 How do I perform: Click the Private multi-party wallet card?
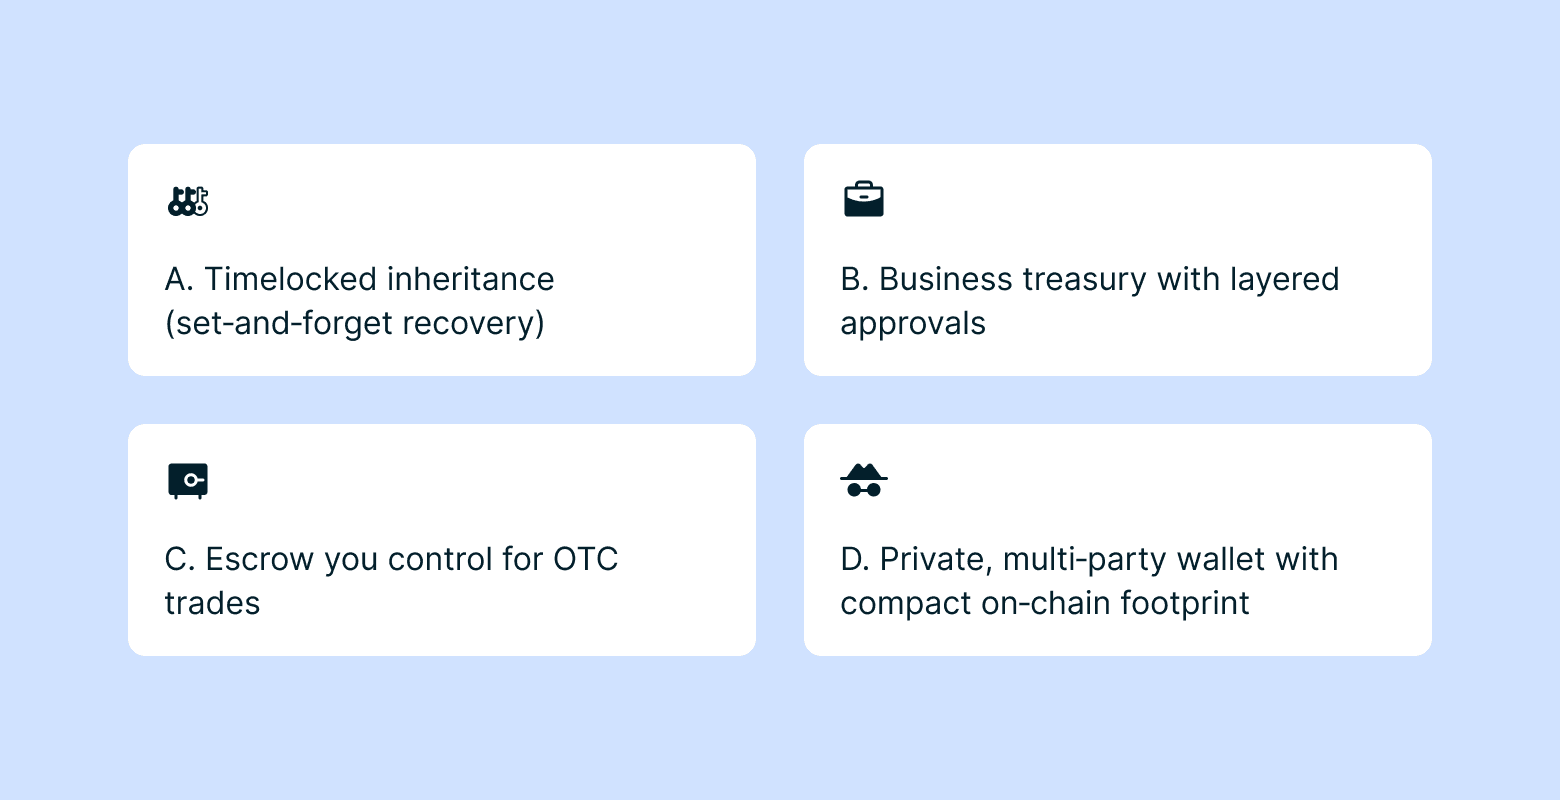point(1117,540)
